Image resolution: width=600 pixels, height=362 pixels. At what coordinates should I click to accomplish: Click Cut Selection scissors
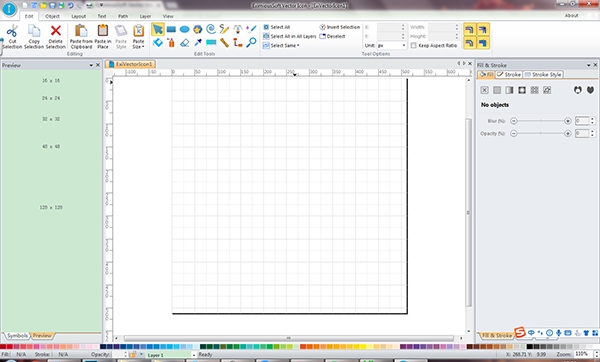[x=12, y=36]
